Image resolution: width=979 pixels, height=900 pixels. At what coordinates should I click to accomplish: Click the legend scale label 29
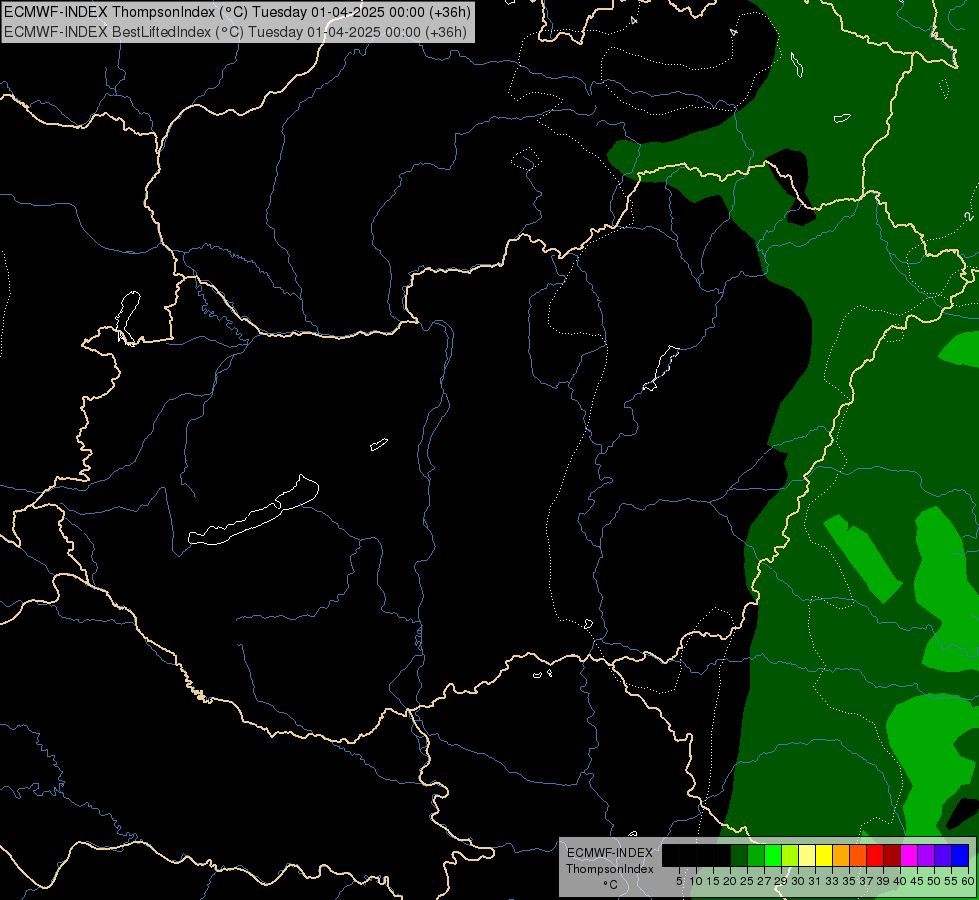781,881
